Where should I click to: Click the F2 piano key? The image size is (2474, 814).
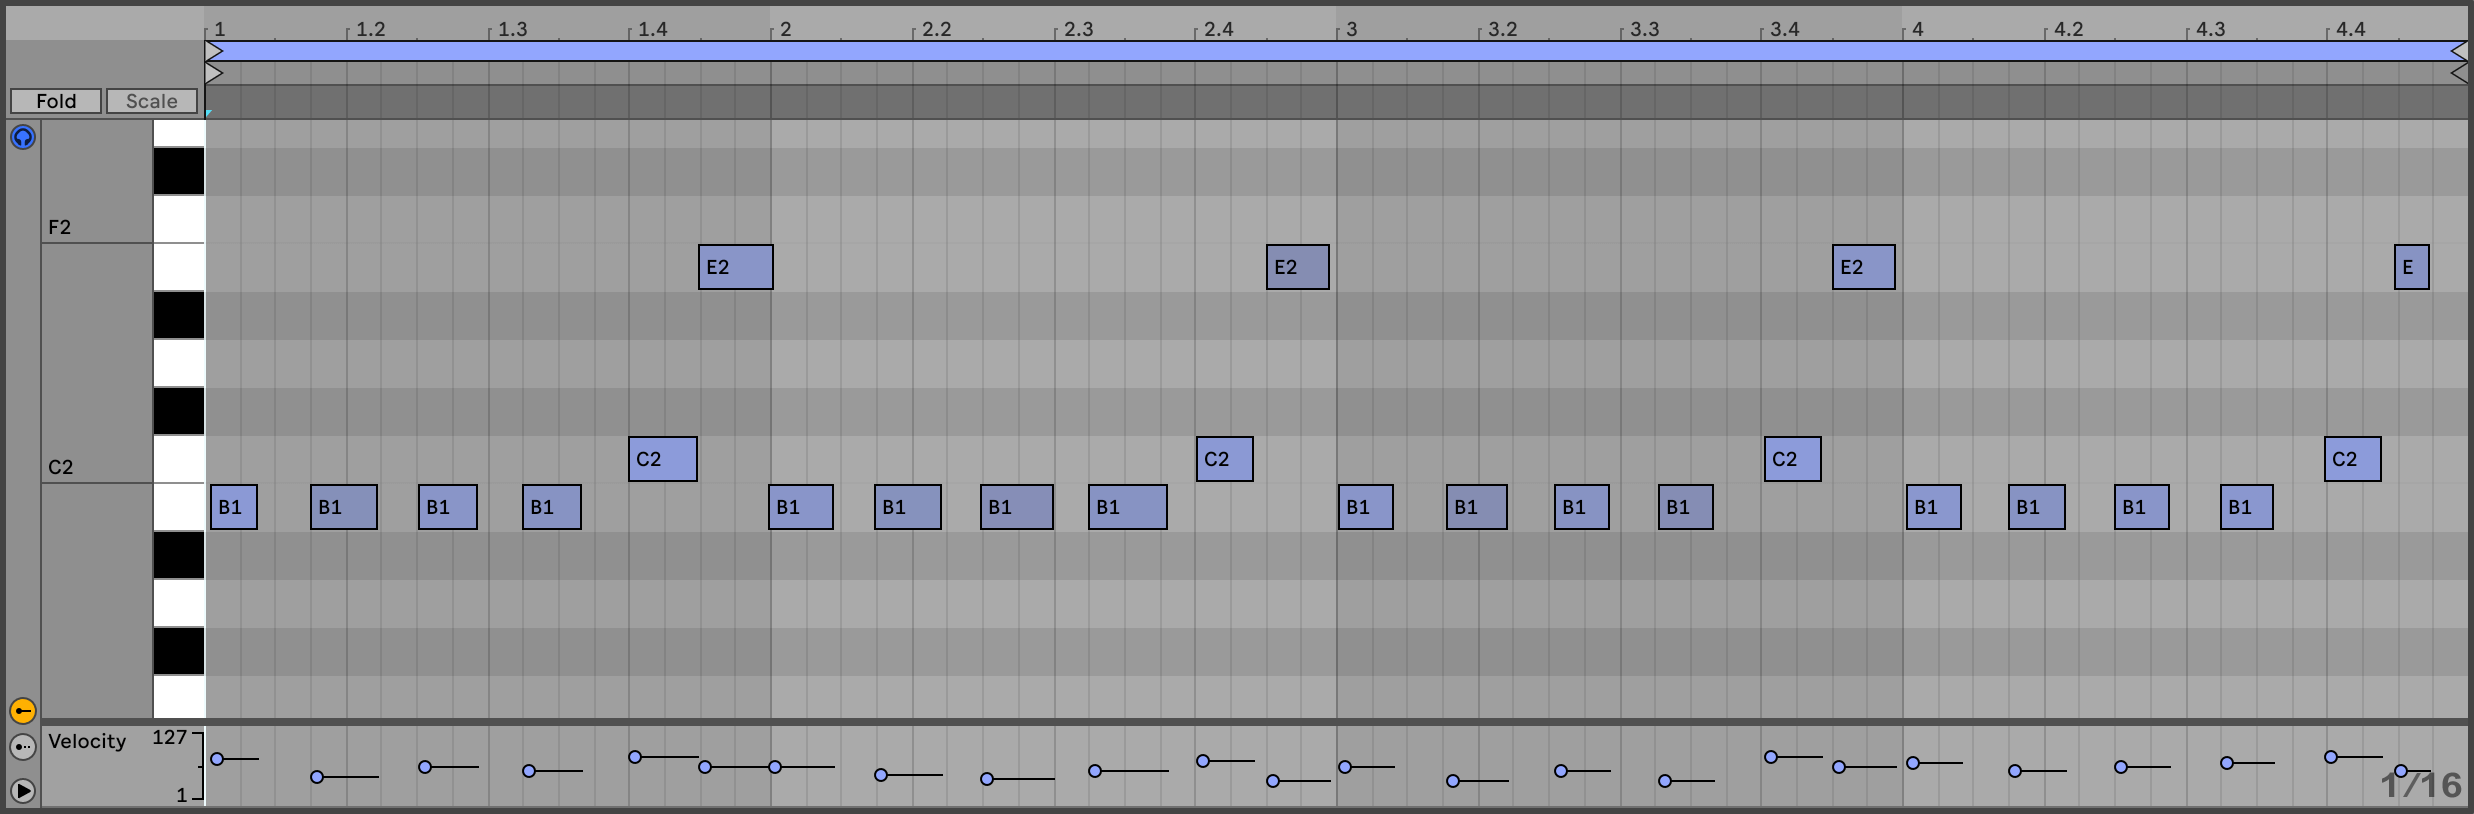(179, 219)
